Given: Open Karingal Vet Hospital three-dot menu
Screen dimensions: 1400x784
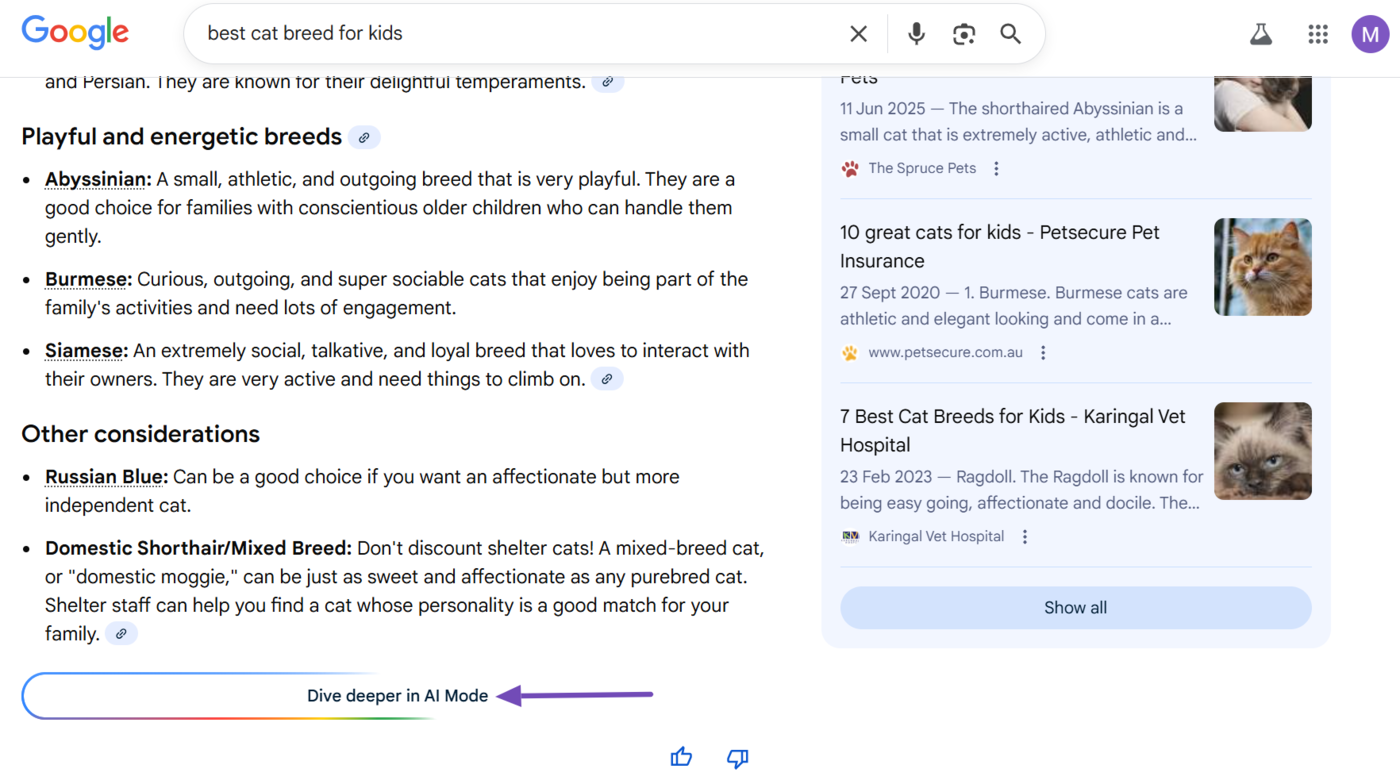Looking at the screenshot, I should (1024, 536).
